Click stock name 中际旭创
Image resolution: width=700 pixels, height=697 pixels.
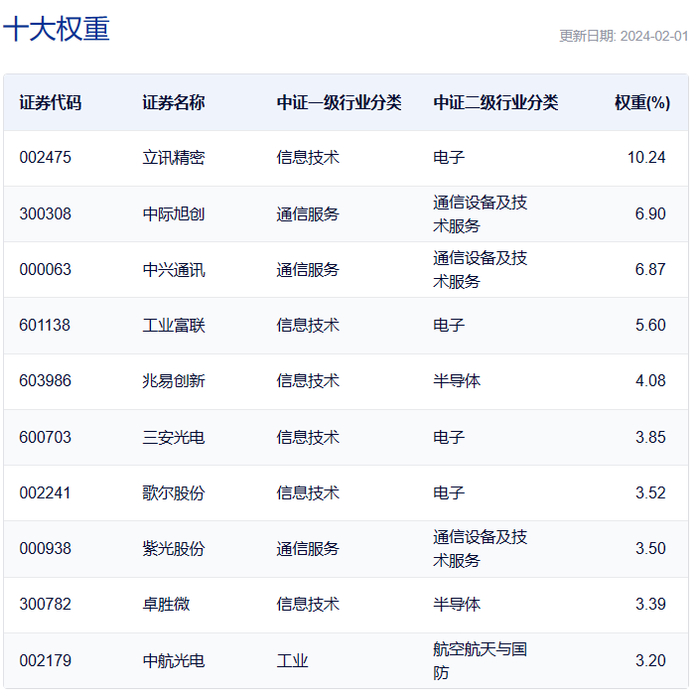pos(174,214)
